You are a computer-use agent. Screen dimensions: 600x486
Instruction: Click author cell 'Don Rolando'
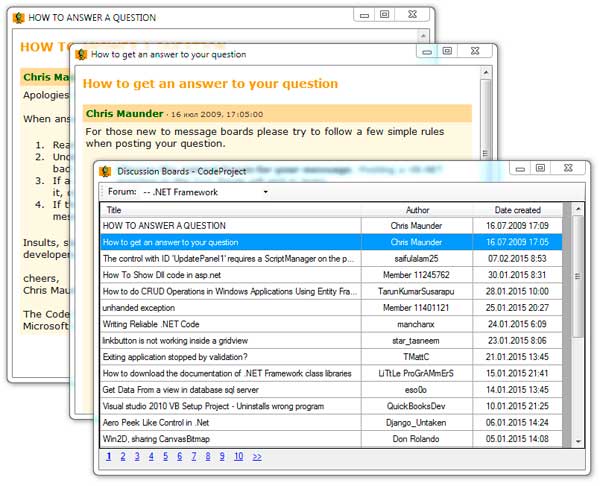[x=416, y=439]
